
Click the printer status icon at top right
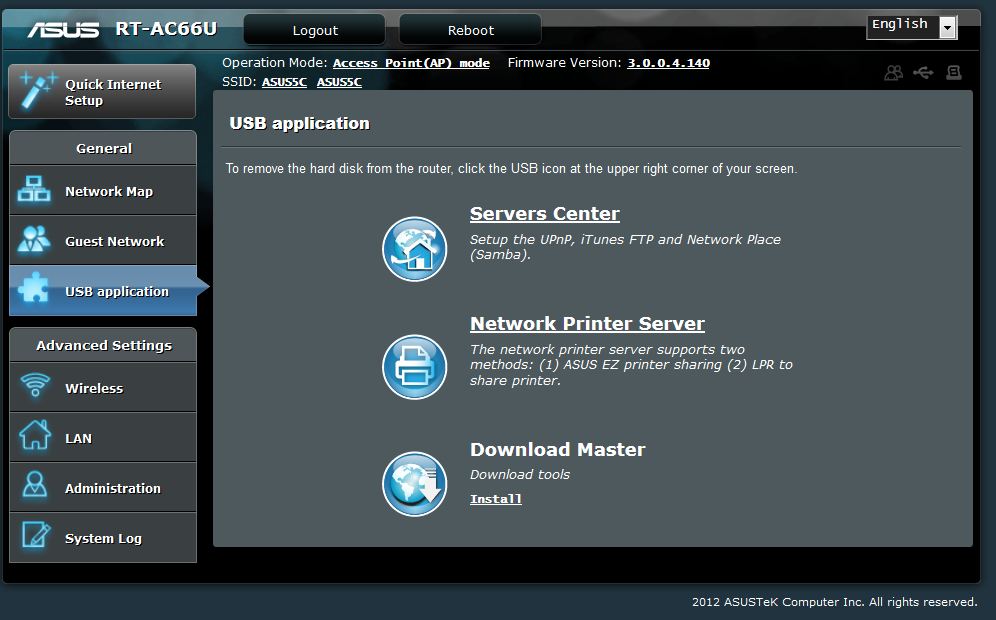coord(953,72)
